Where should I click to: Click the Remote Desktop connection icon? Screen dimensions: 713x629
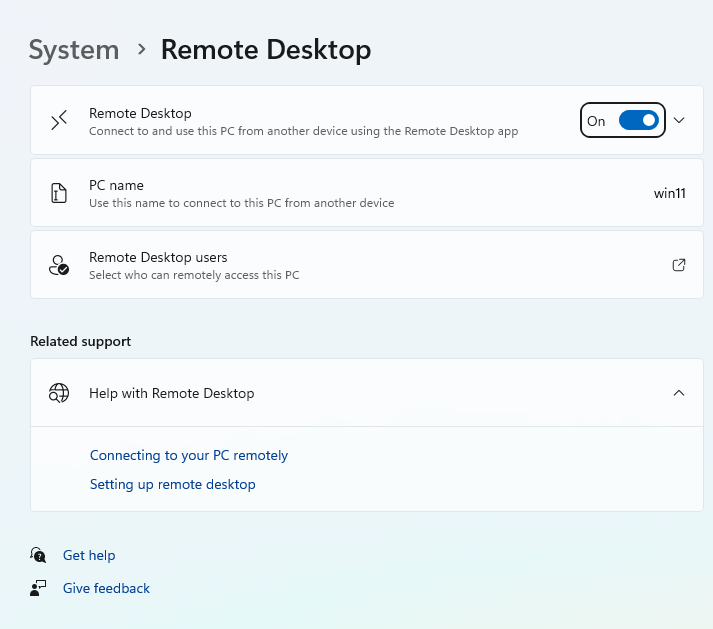pos(59,121)
